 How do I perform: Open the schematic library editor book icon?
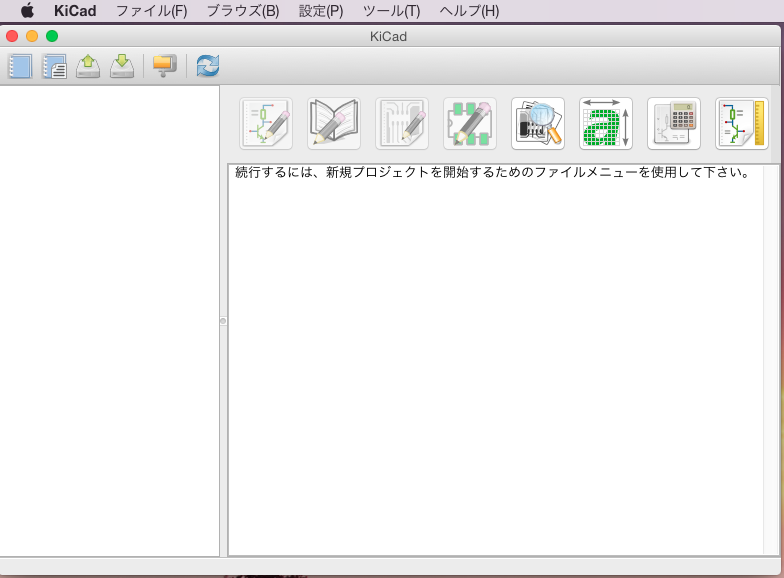334,124
